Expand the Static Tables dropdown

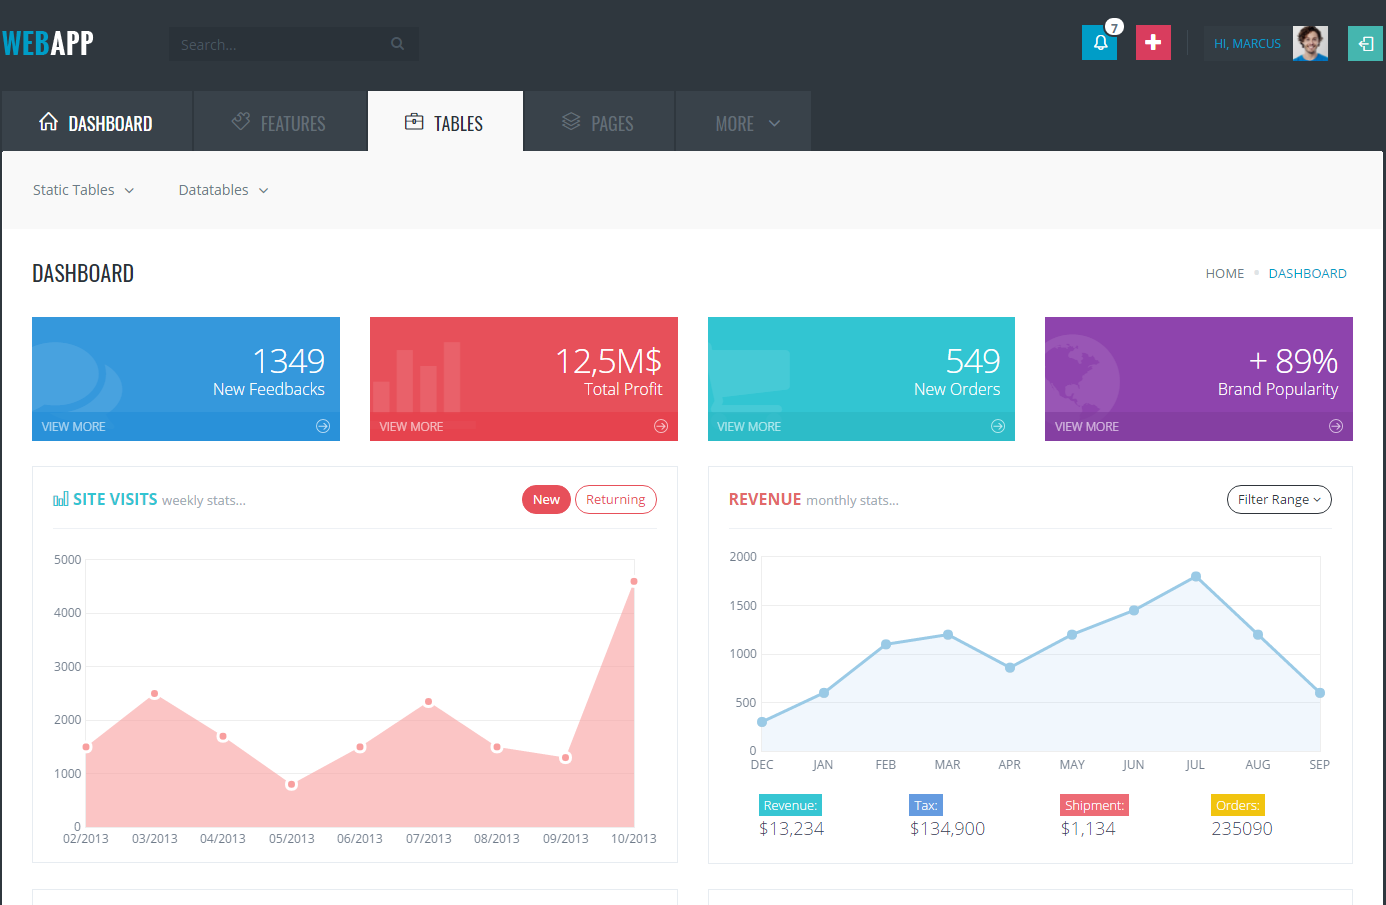84,190
